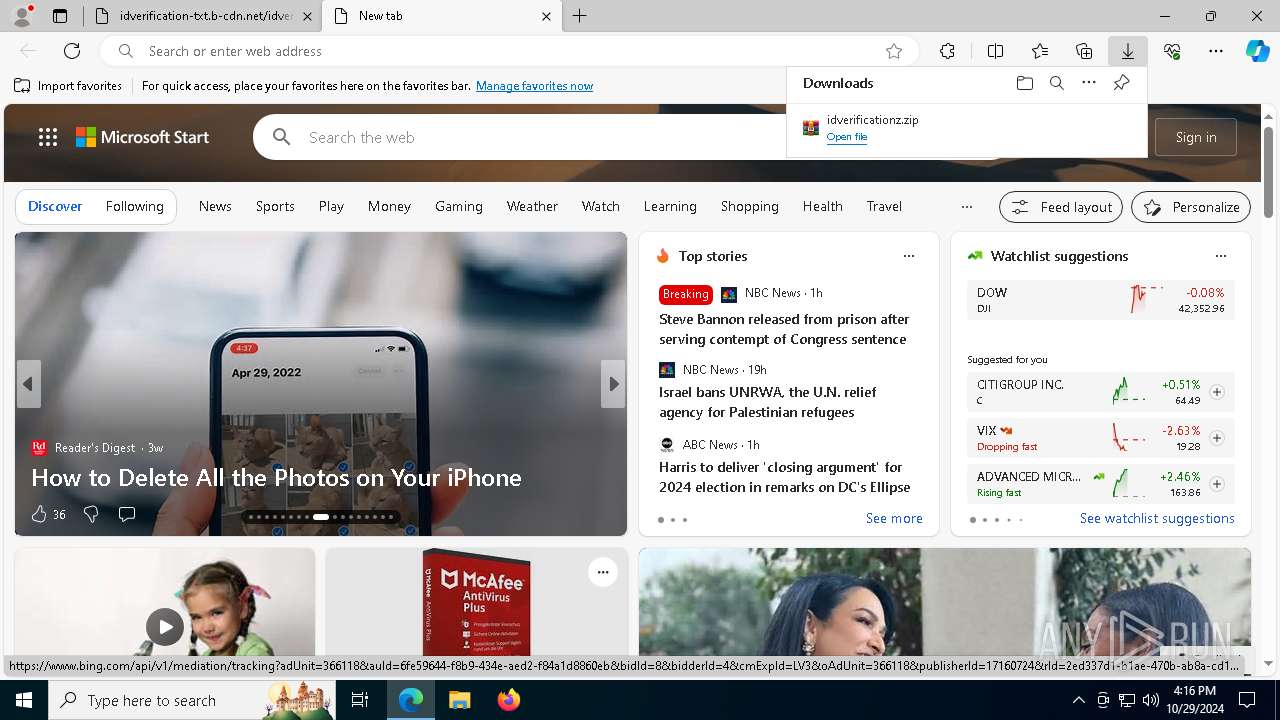Add this page to favorites star icon
The width and height of the screenshot is (1280, 720).
click(x=894, y=51)
